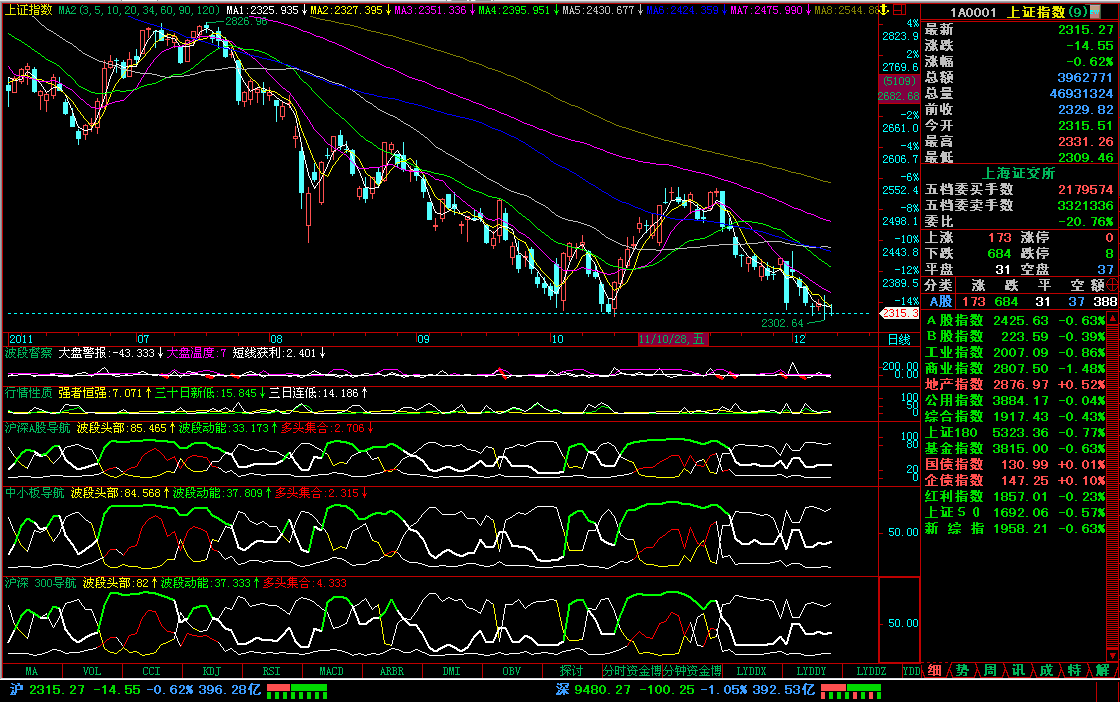Click the 沪深 300导航 indicator name
Screen dimensions: 1120x702
pos(41,583)
